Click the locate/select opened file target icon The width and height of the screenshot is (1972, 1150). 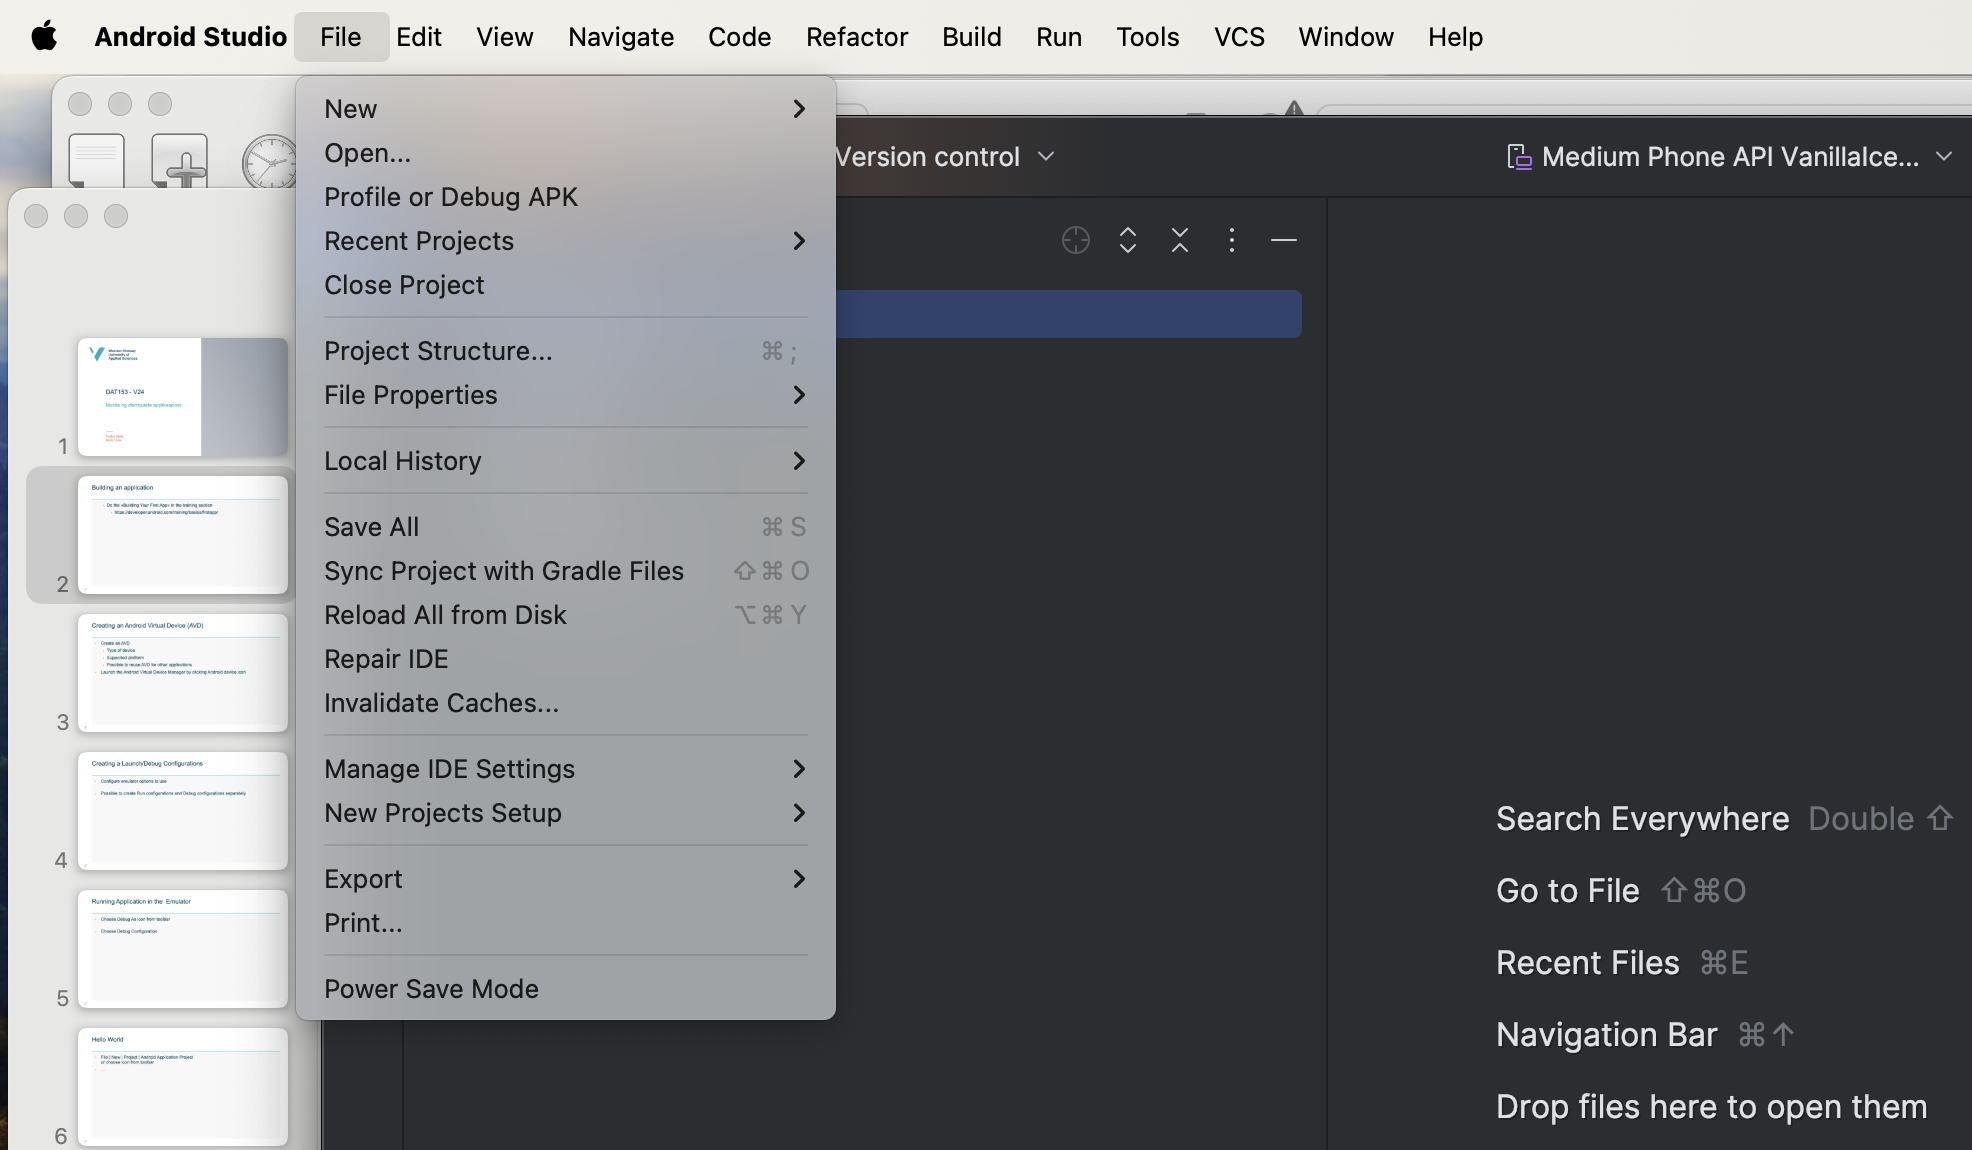tap(1076, 240)
